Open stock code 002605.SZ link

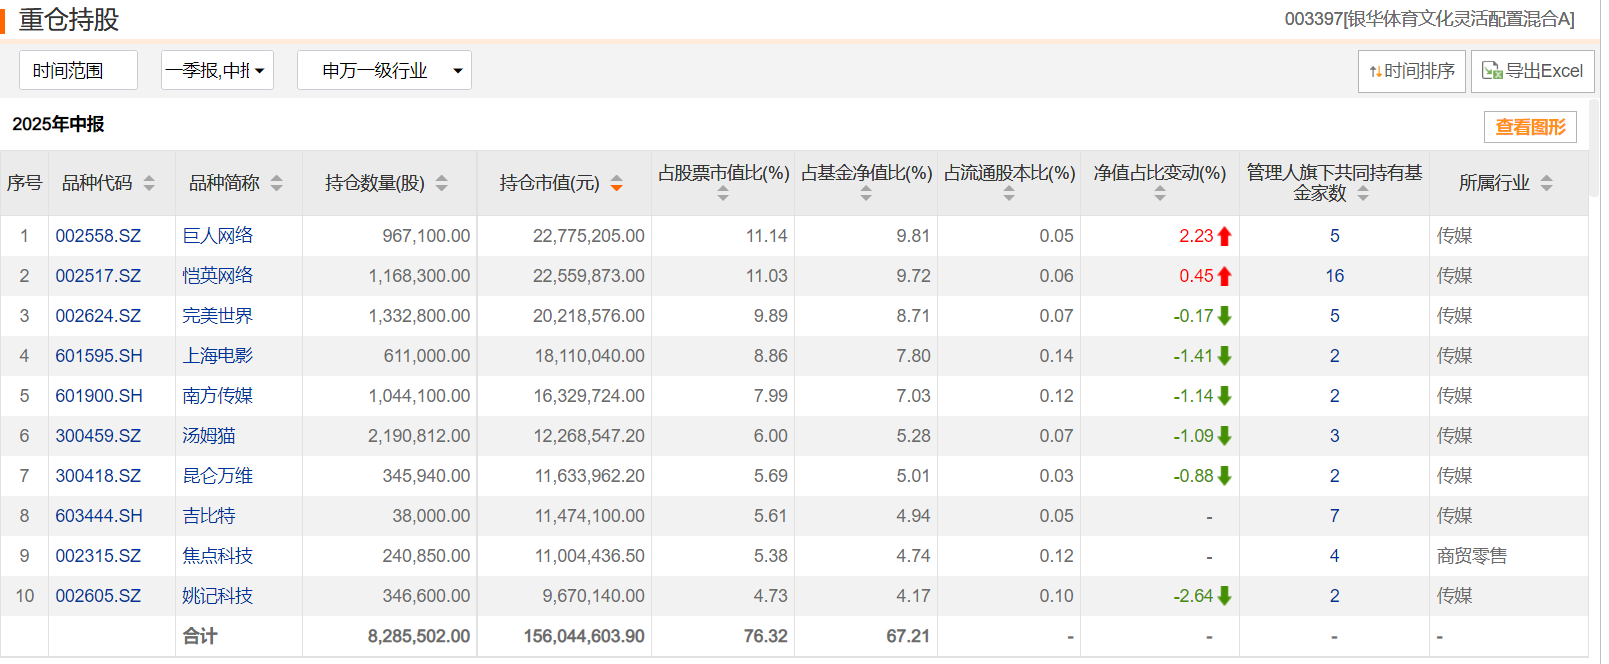[x=98, y=596]
